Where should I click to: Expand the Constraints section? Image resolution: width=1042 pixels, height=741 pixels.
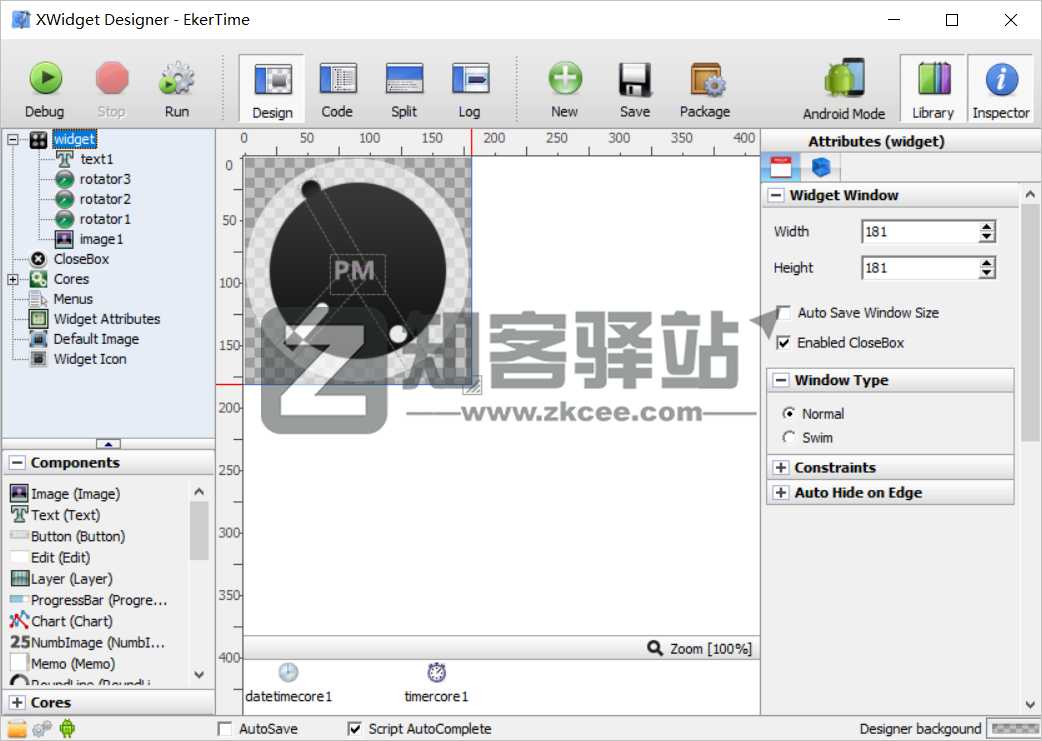coord(782,467)
